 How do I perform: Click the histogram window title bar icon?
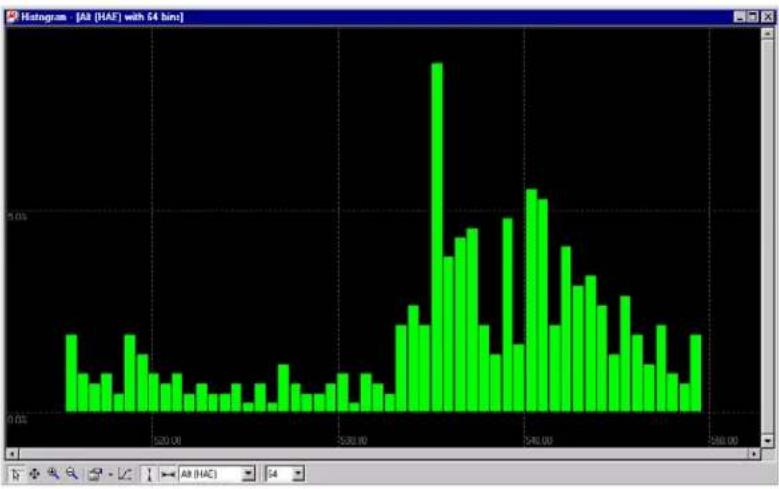tap(12, 17)
